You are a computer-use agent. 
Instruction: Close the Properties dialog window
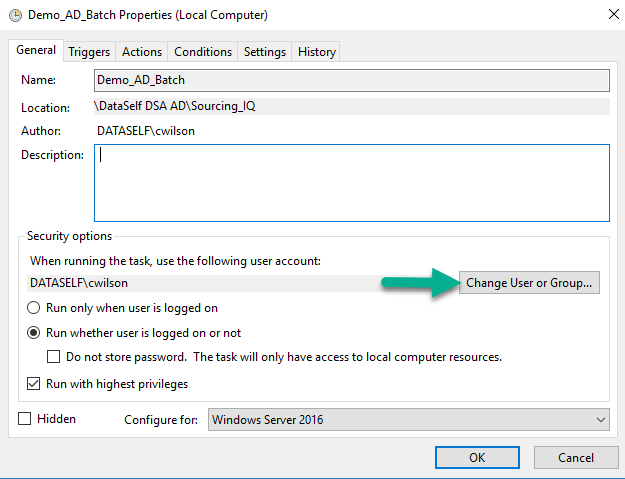click(x=611, y=16)
